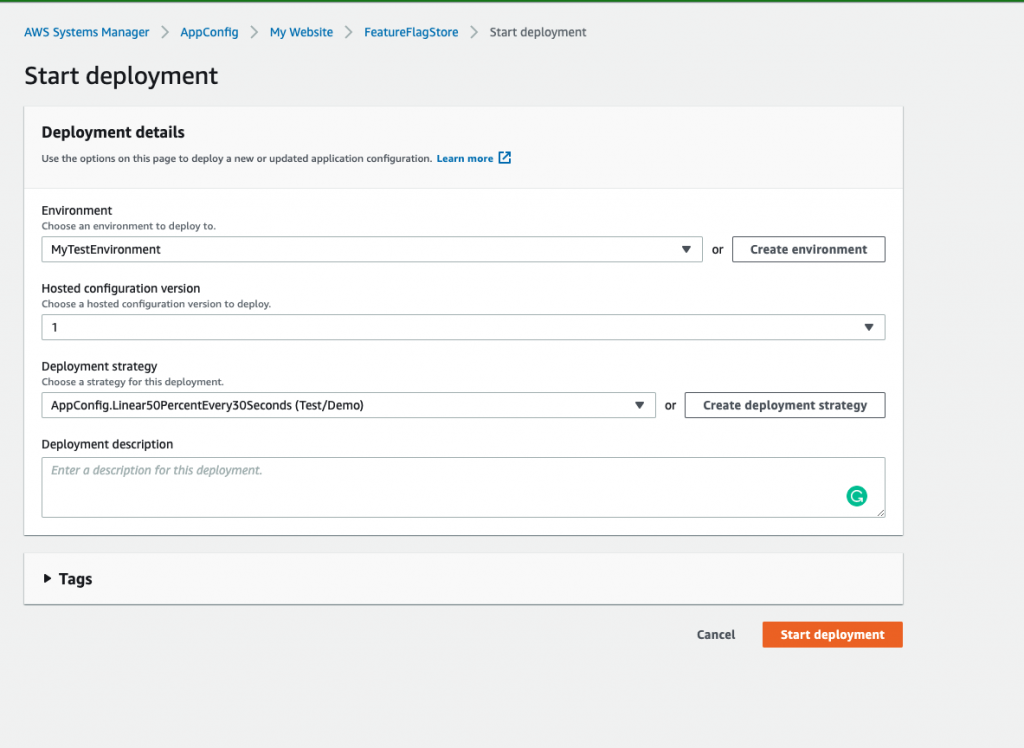Click 'Choose a strategy for this deployment.' hint

133,382
